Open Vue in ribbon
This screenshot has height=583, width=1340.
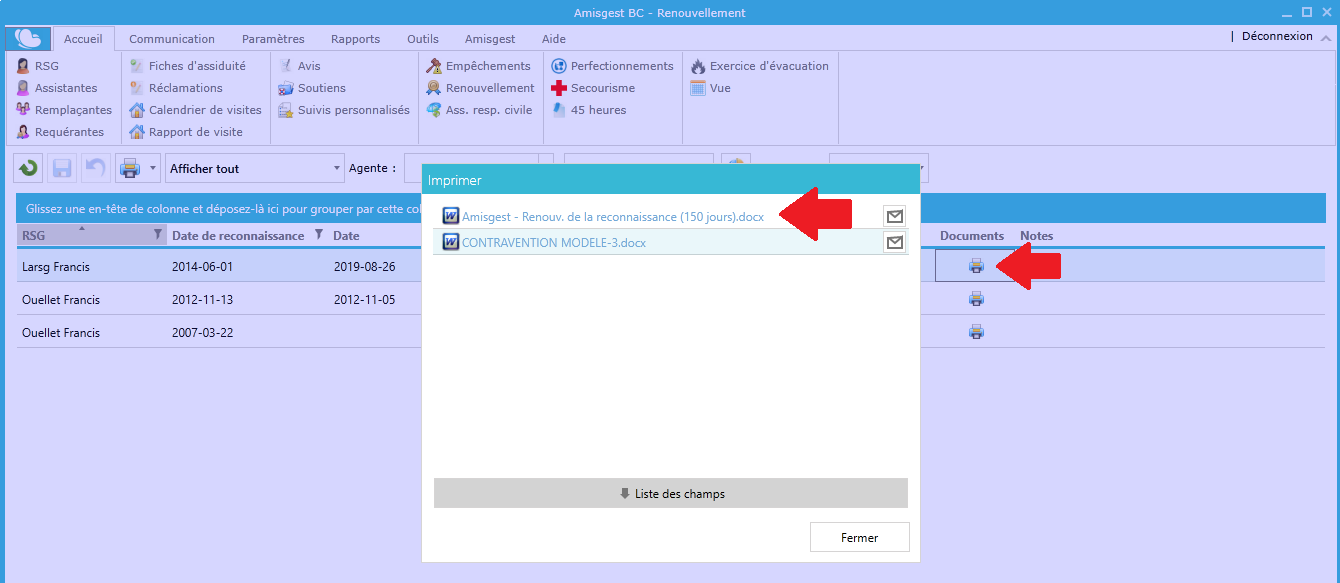point(711,88)
